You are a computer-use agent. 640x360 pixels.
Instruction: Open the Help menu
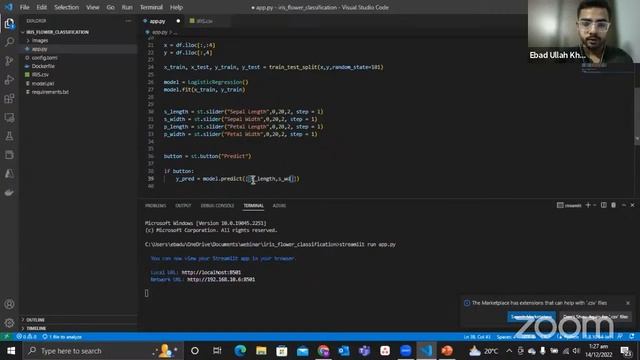(x=176, y=7)
